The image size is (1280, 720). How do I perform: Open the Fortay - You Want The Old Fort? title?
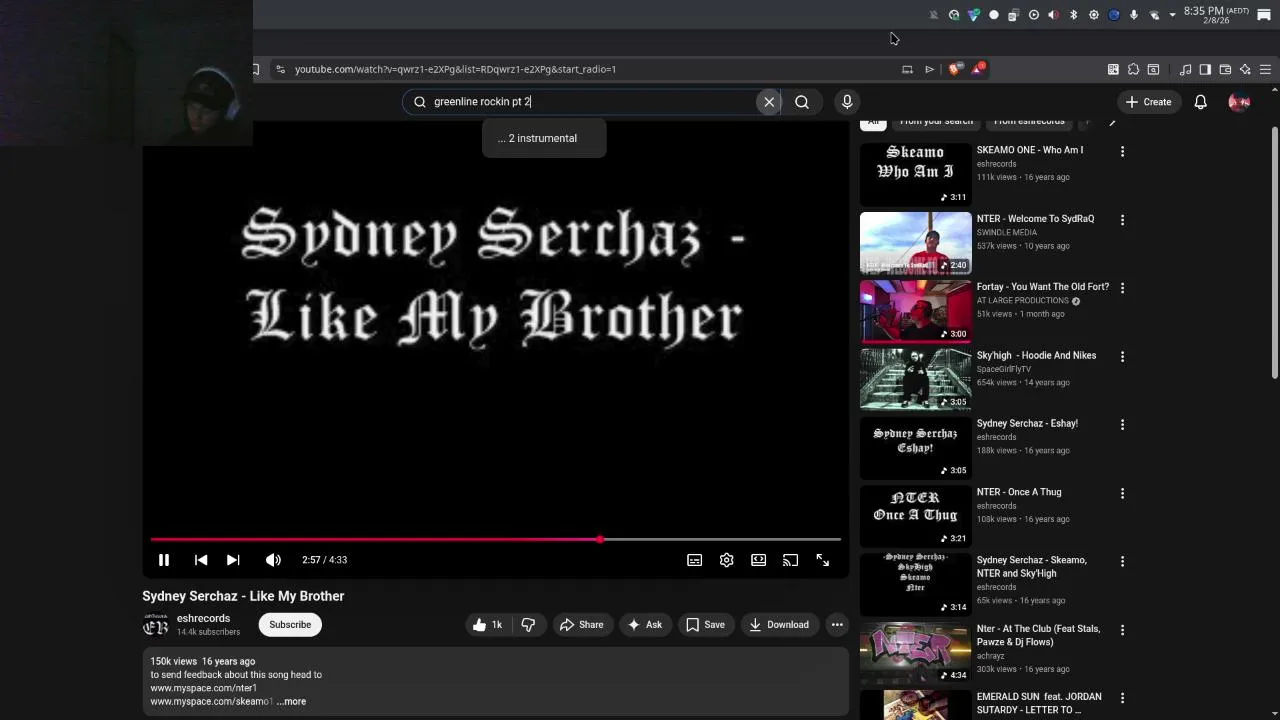(1043, 287)
